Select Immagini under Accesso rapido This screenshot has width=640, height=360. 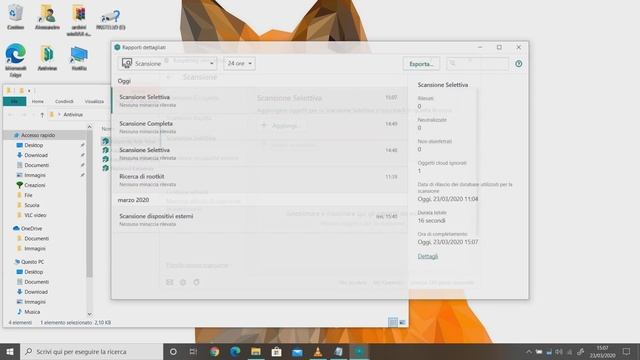[35, 175]
